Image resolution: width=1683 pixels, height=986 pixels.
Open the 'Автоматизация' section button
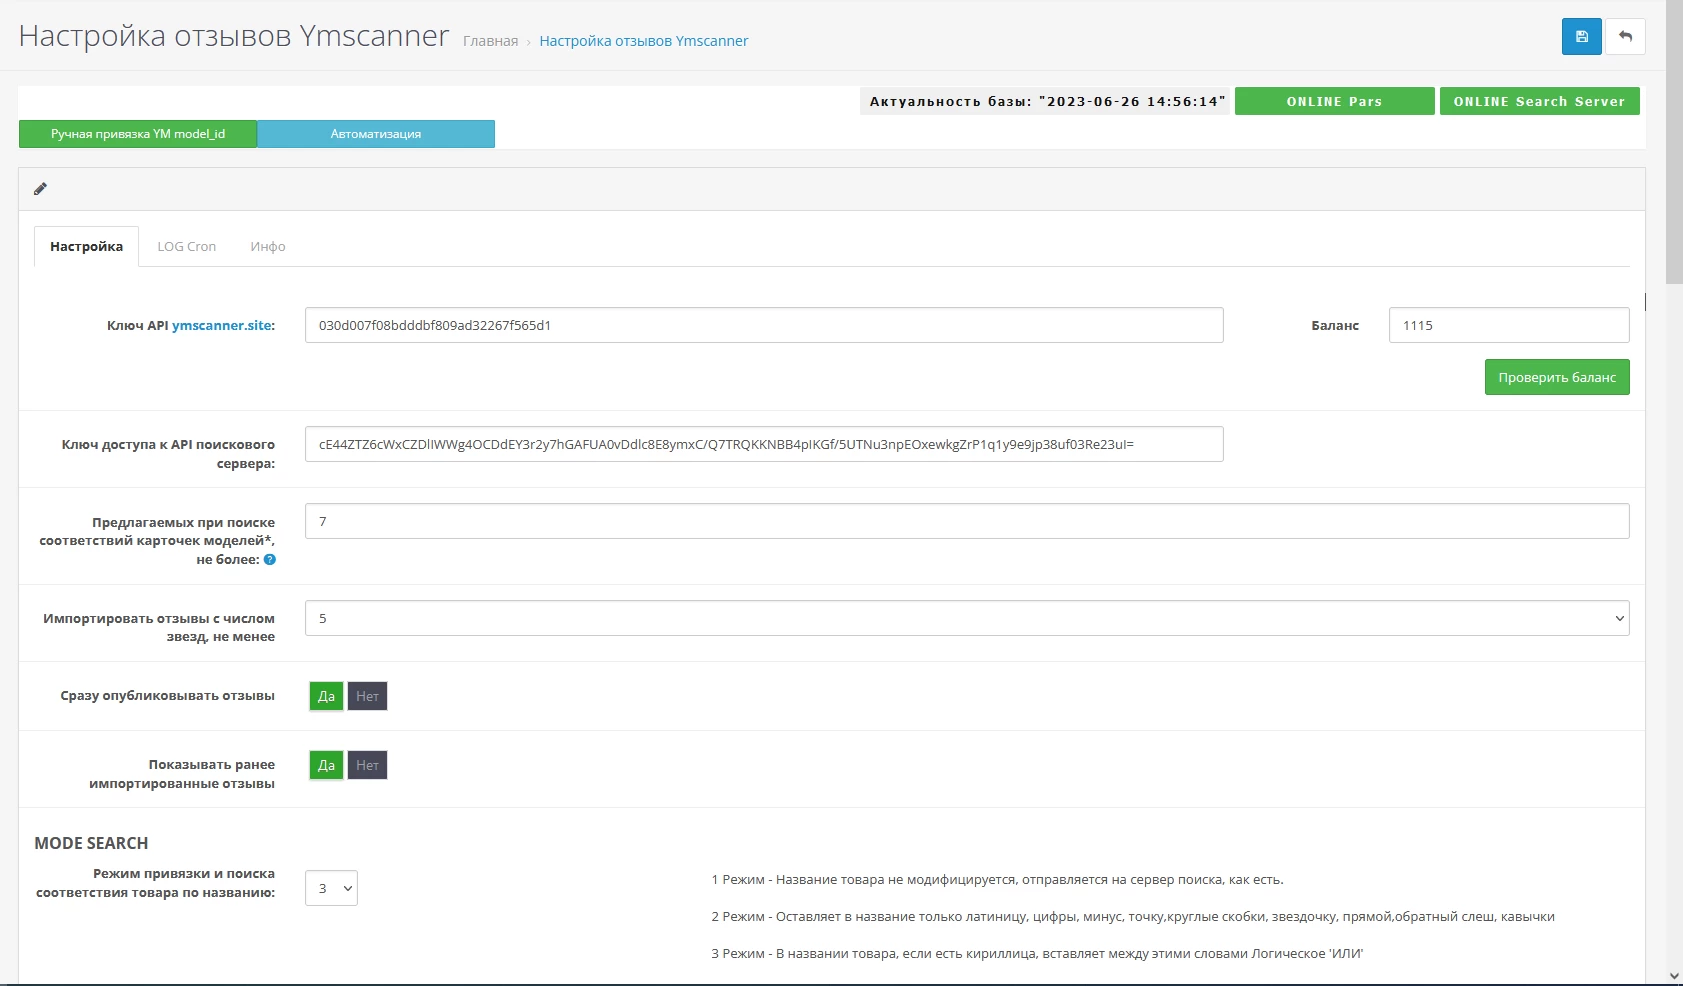point(376,134)
